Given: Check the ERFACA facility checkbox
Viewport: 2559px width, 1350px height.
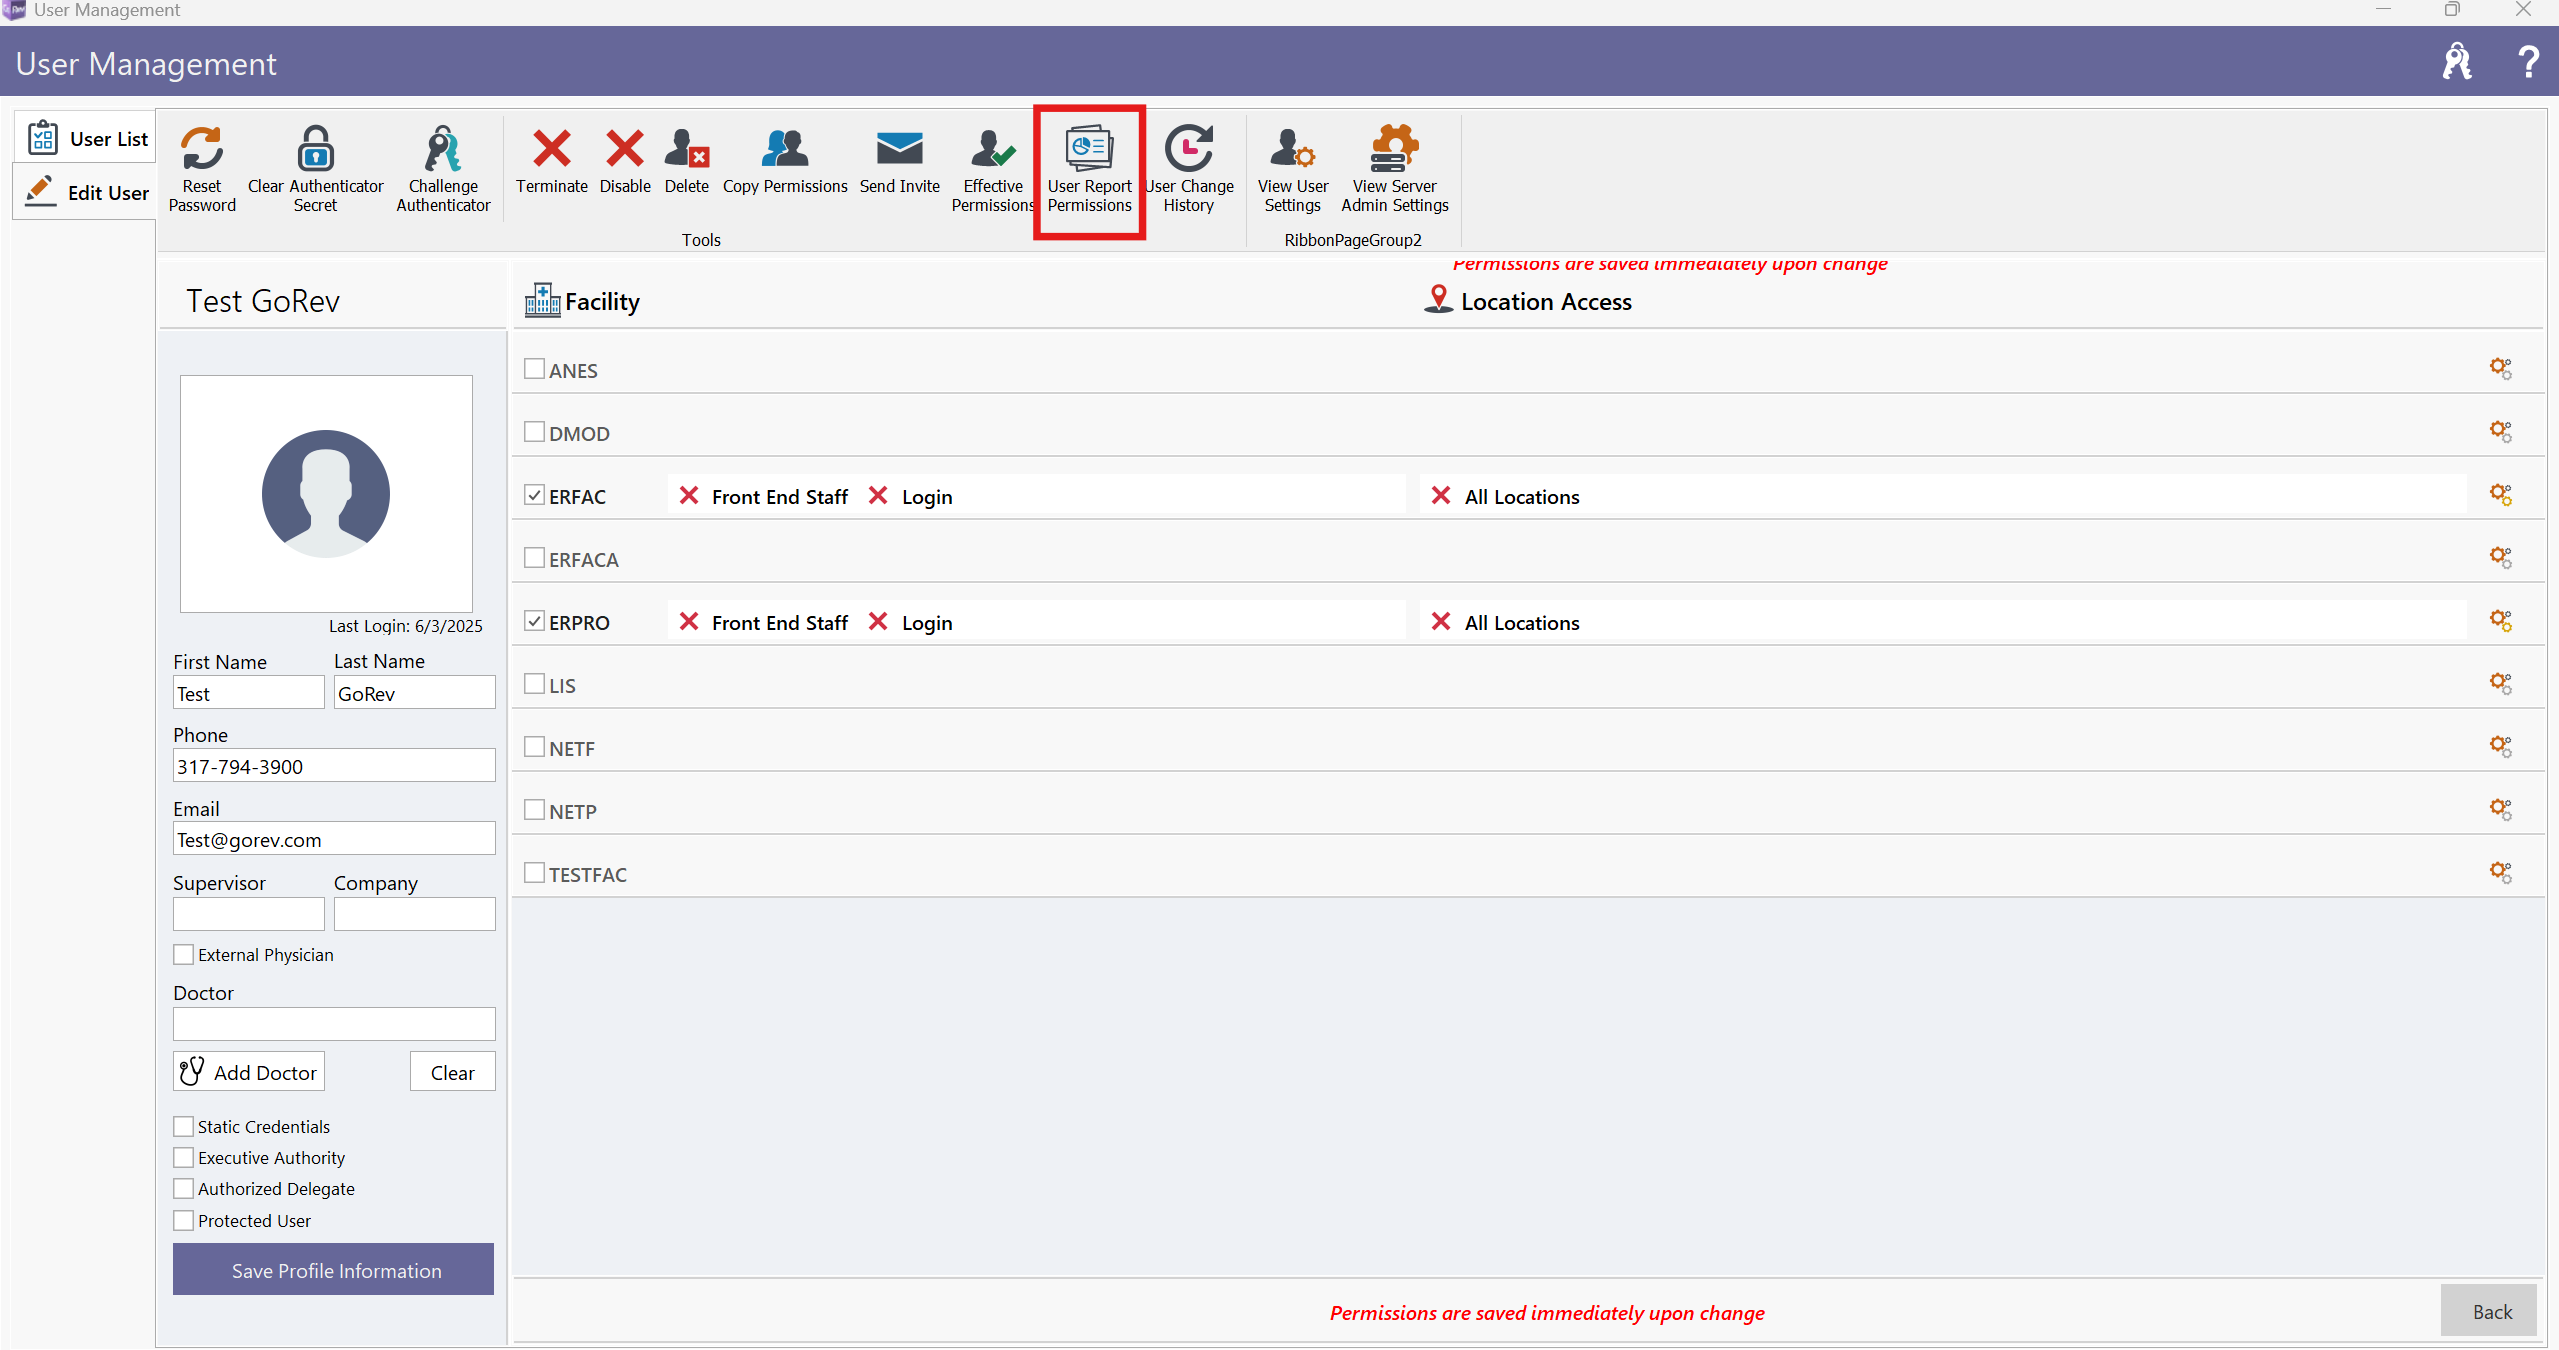Looking at the screenshot, I should point(535,558).
